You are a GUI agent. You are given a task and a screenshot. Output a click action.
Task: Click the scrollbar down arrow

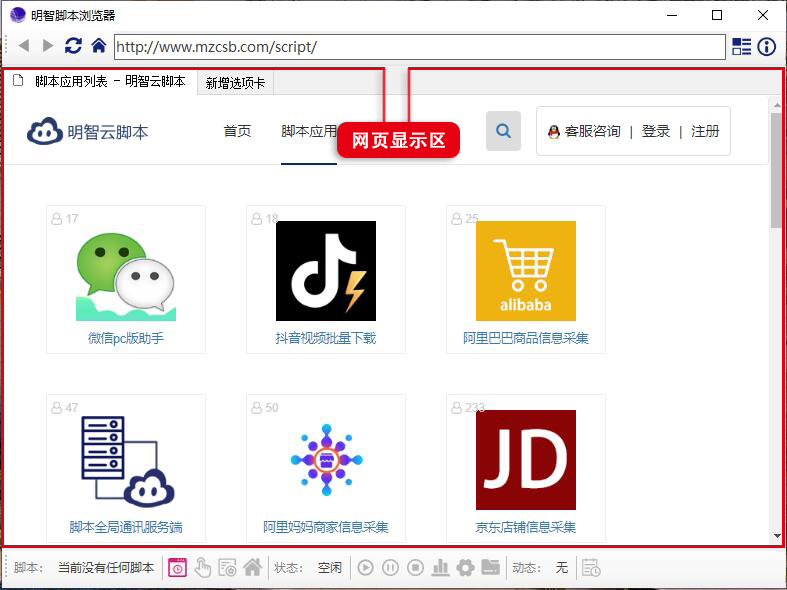click(776, 536)
